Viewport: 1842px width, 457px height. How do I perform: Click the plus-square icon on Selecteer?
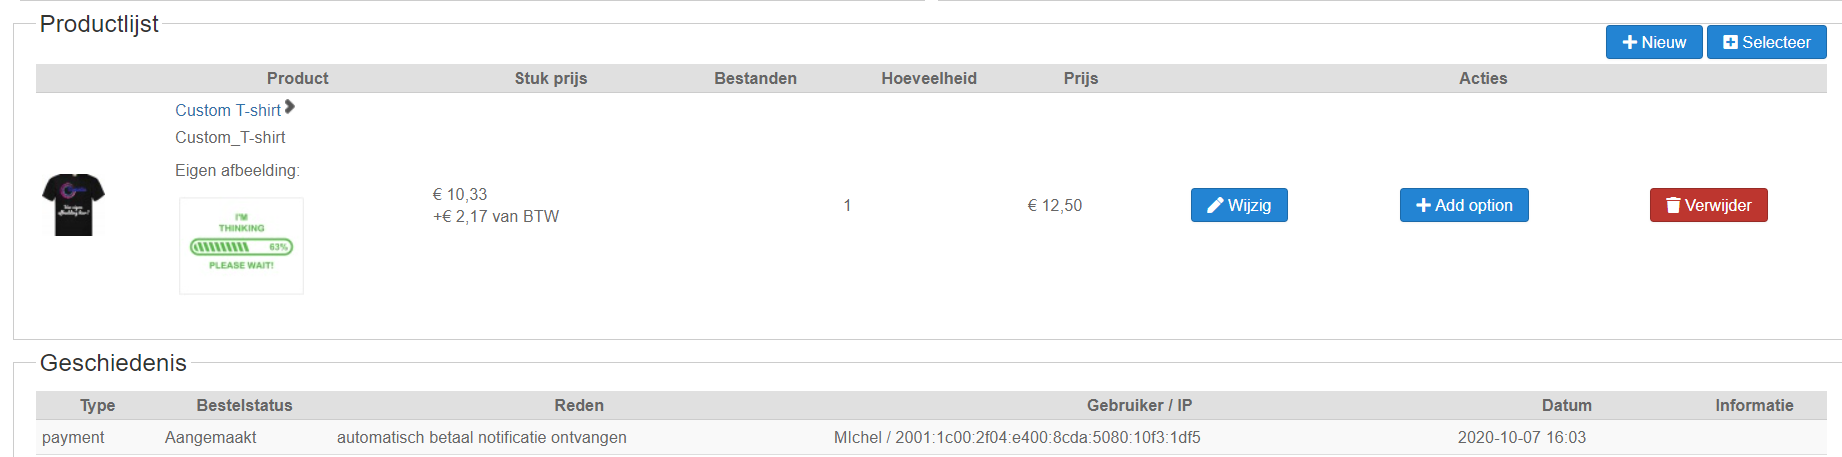pos(1730,42)
